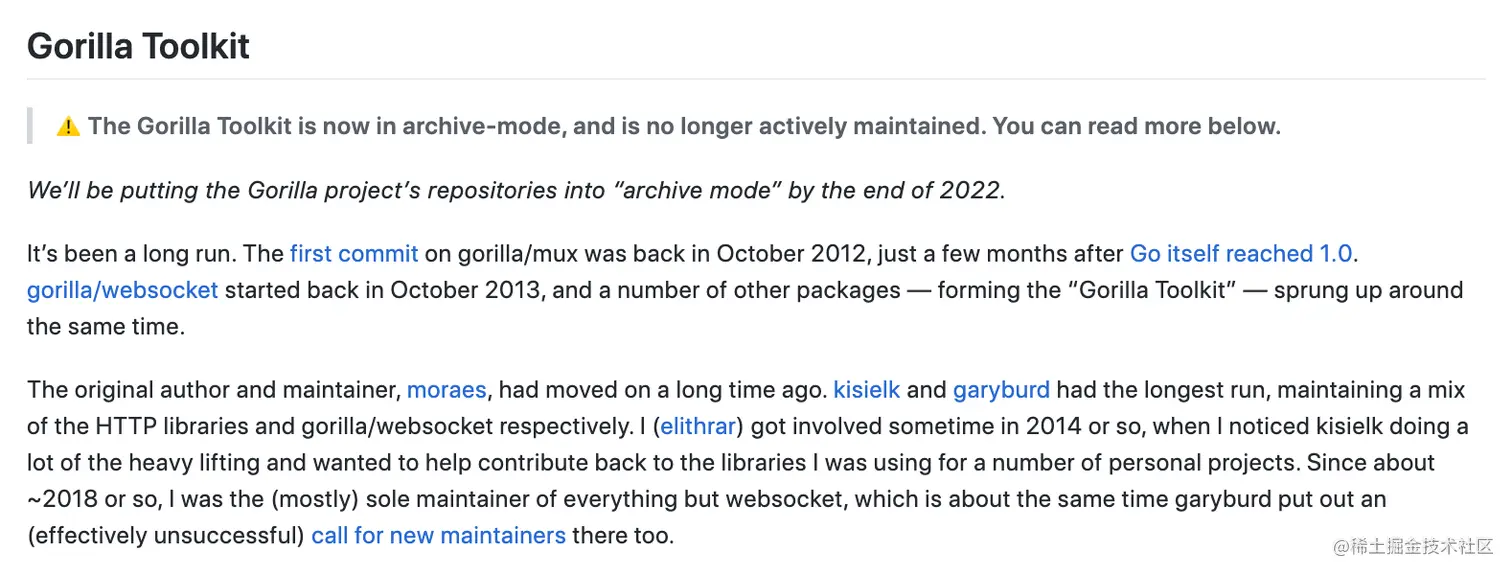Click the italic "end of 2022" sentence
1512x575 pixels.
[x=516, y=190]
